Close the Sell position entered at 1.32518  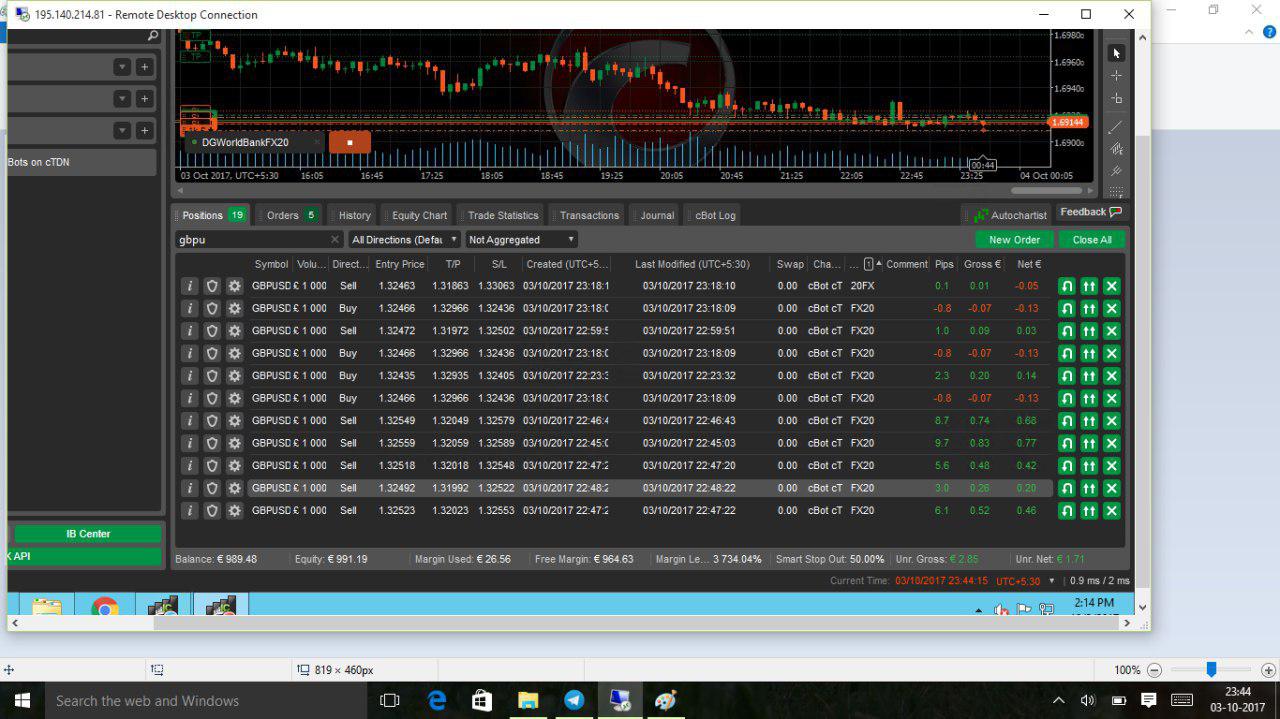(1111, 466)
